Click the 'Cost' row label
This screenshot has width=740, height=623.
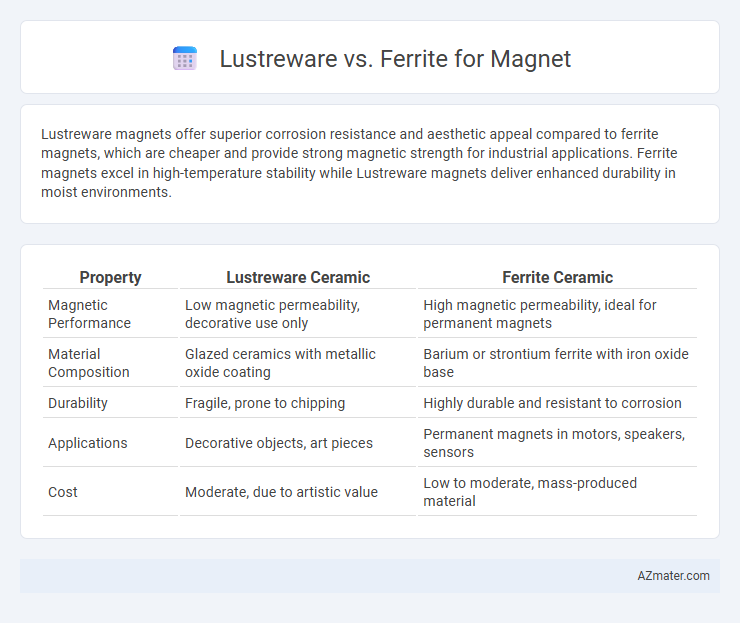[63, 492]
